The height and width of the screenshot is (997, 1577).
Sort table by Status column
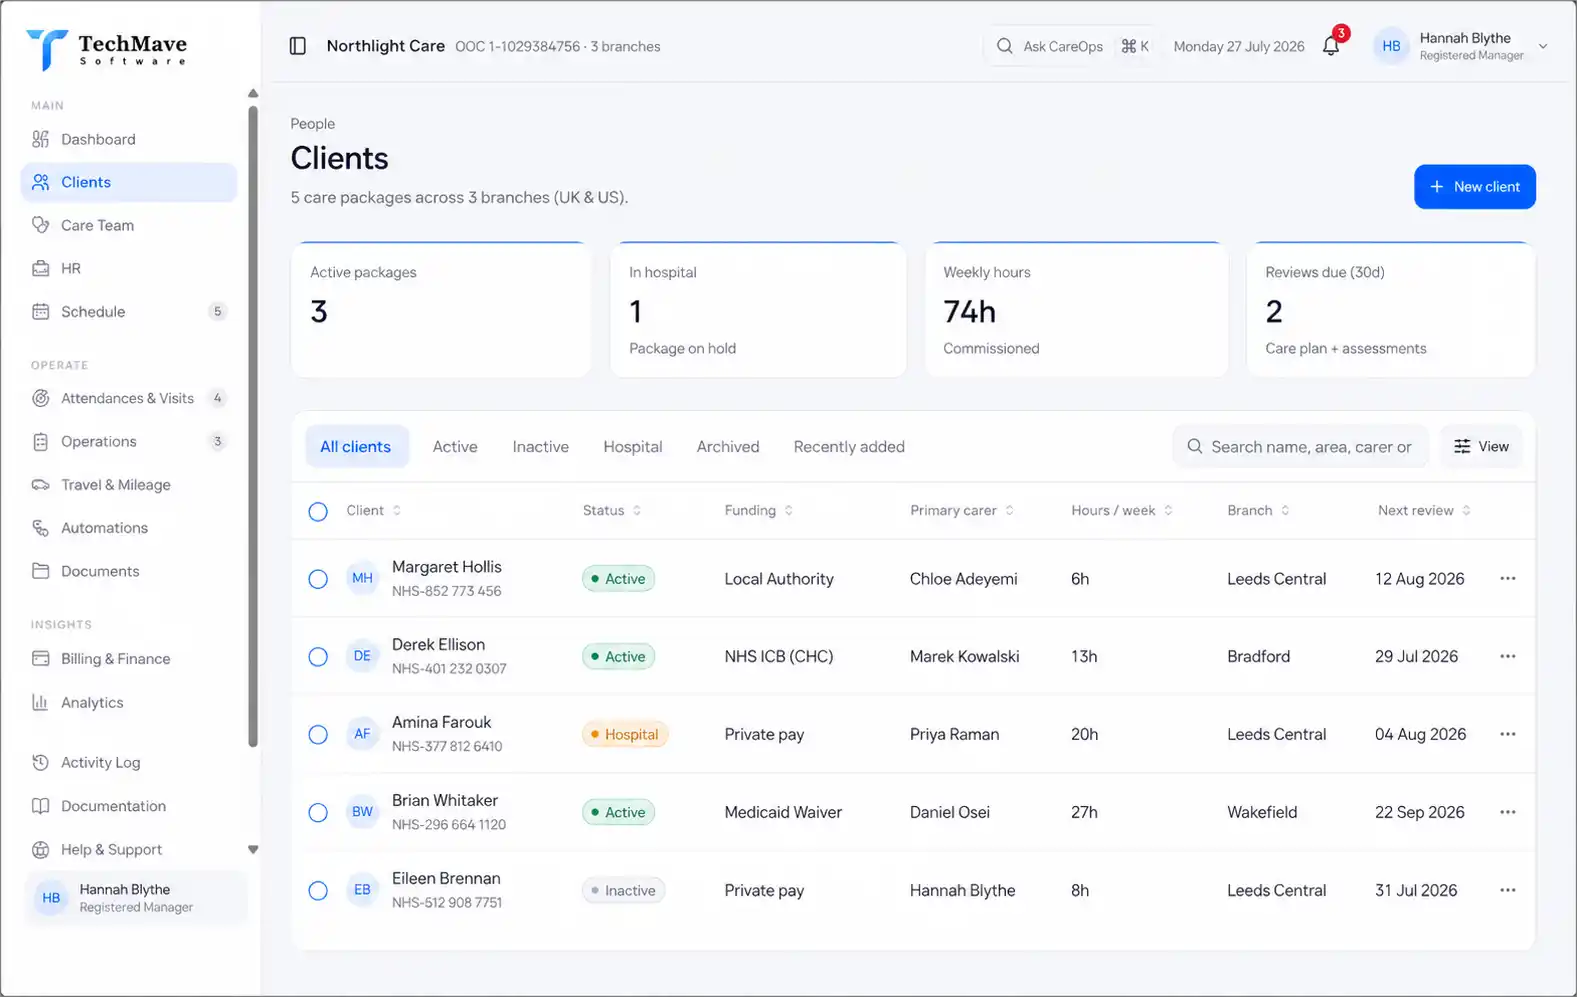coord(612,510)
